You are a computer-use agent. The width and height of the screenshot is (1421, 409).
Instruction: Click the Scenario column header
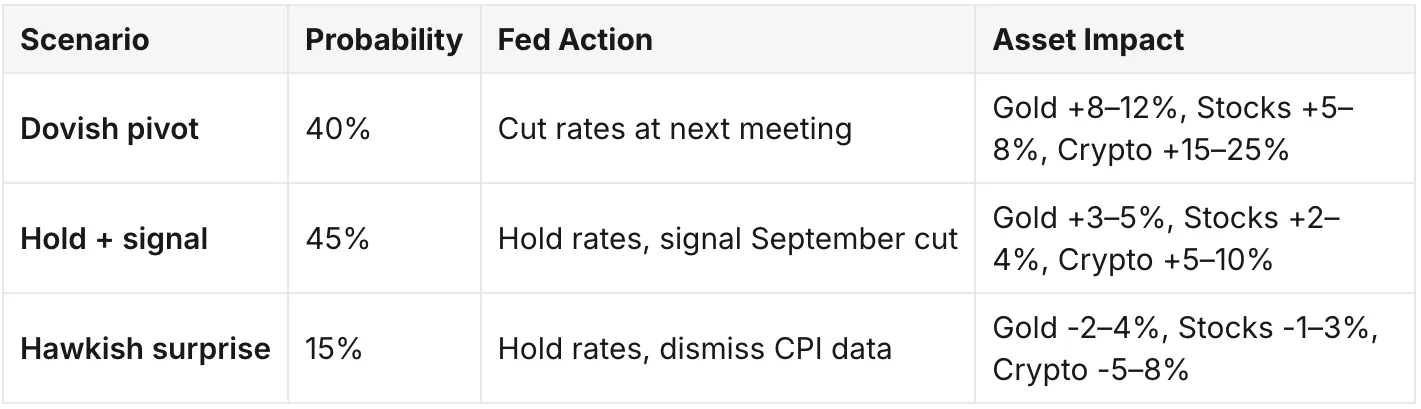point(145,40)
